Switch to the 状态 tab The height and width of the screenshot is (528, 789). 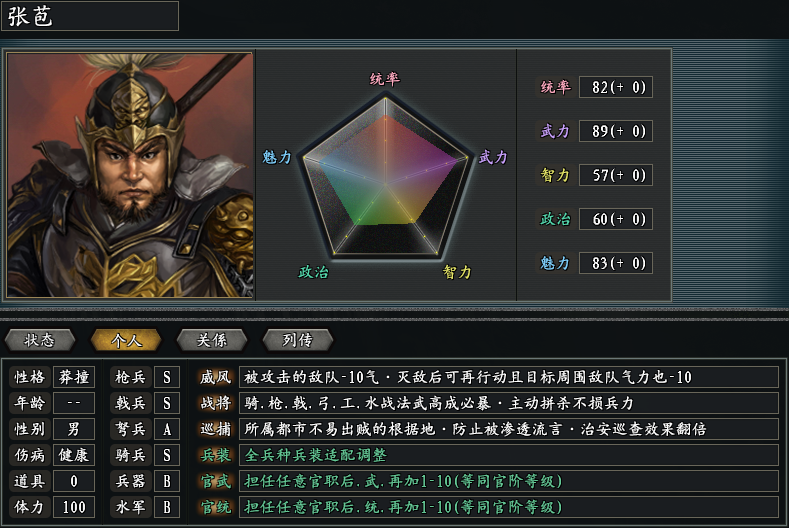point(40,340)
